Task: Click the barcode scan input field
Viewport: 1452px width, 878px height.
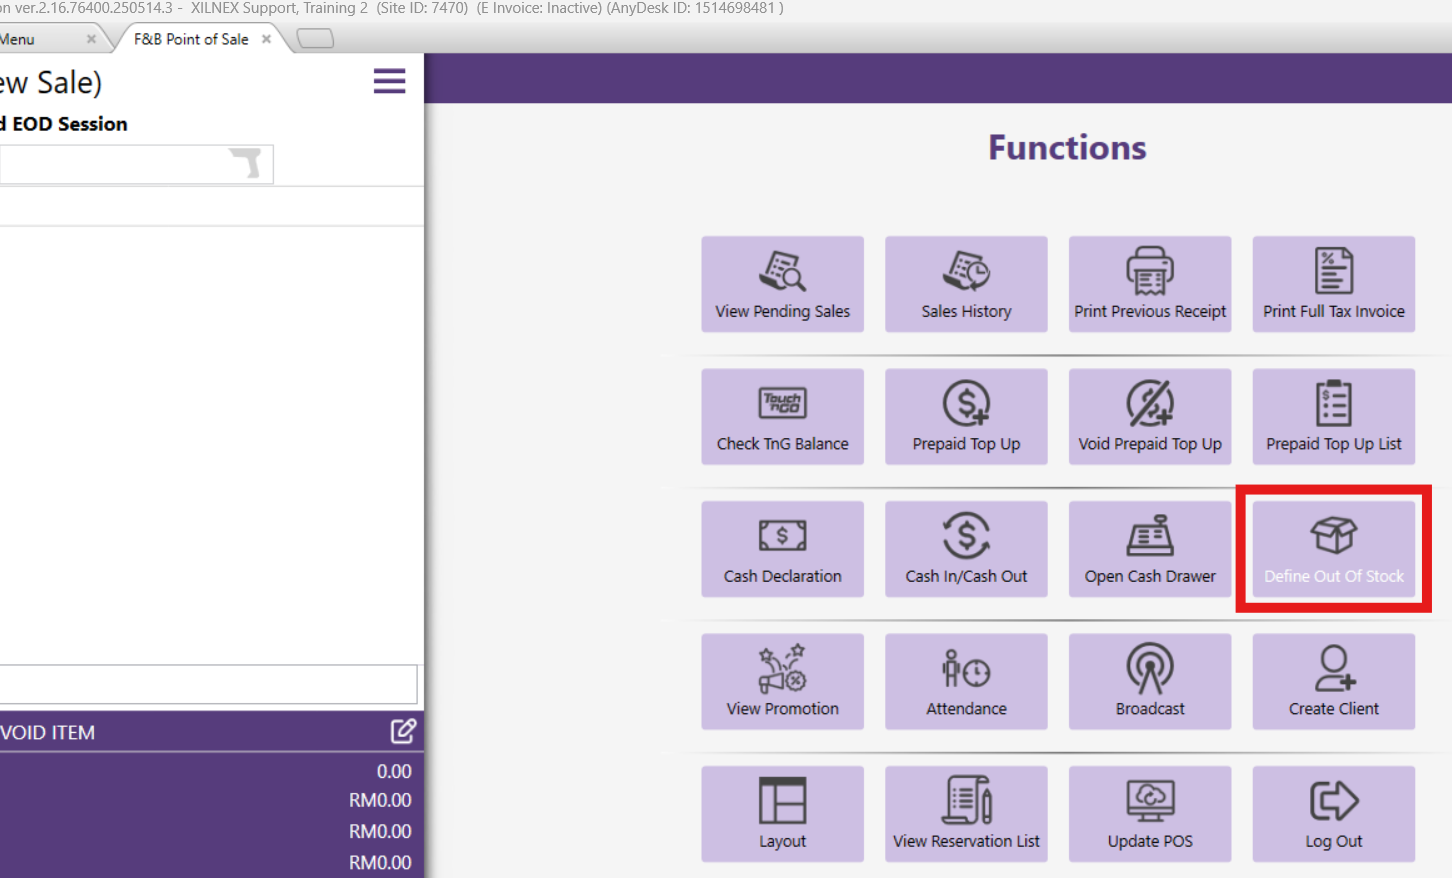Action: coord(115,164)
